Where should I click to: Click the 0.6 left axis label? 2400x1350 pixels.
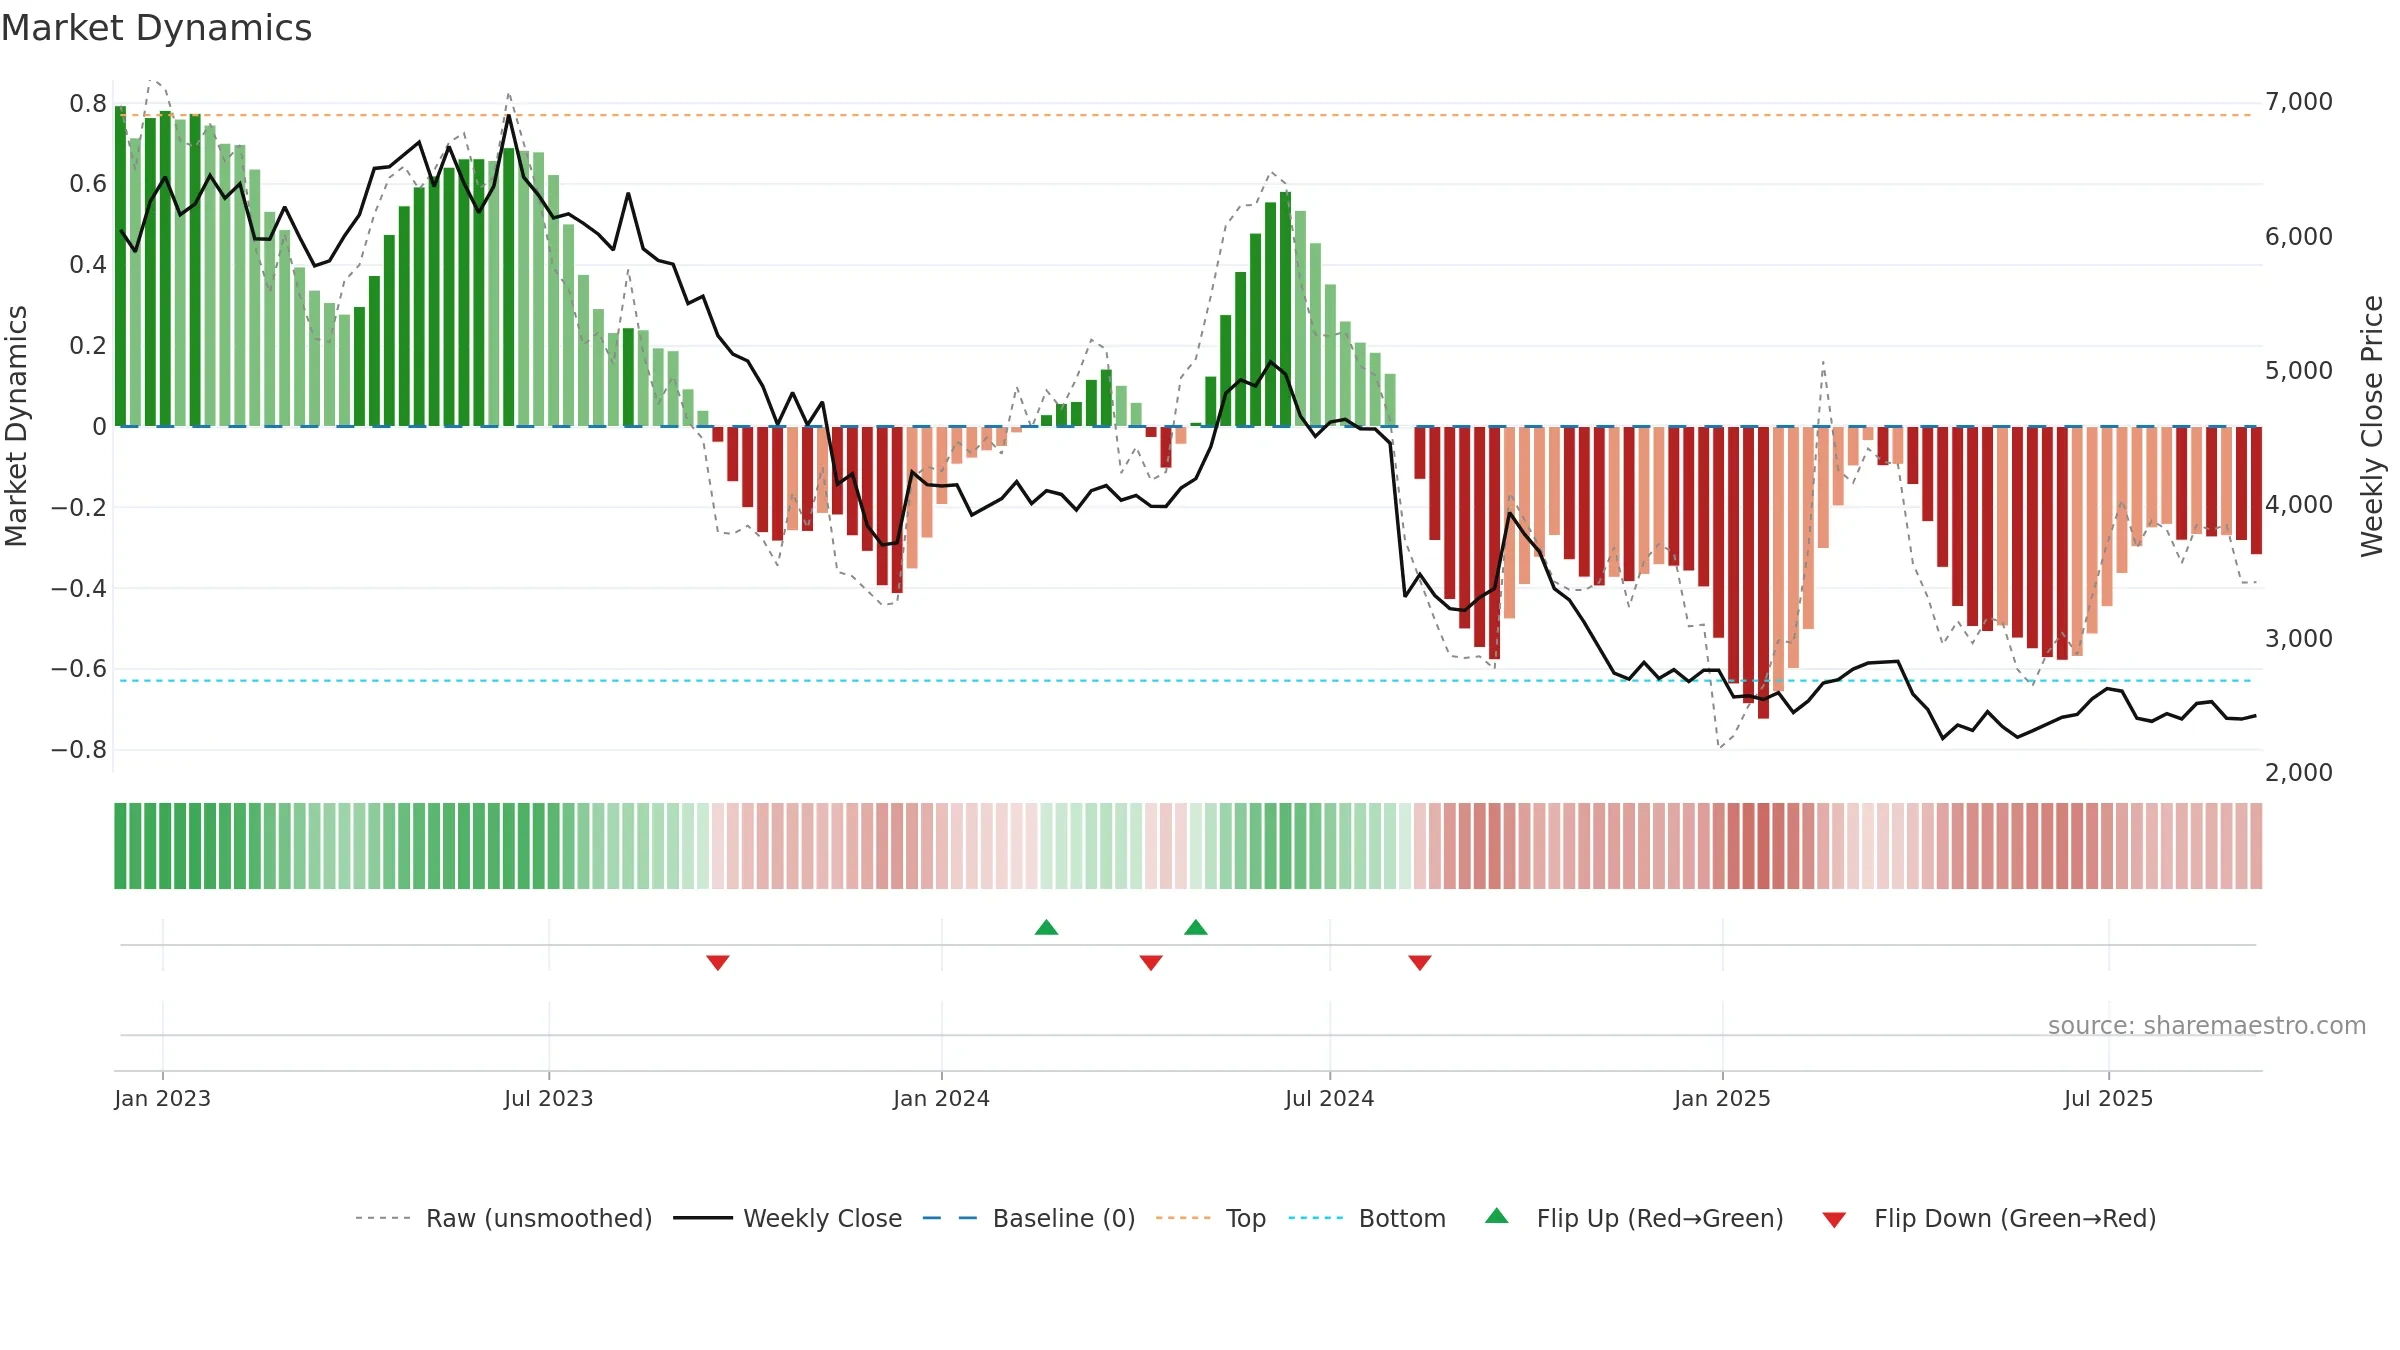click(x=88, y=184)
